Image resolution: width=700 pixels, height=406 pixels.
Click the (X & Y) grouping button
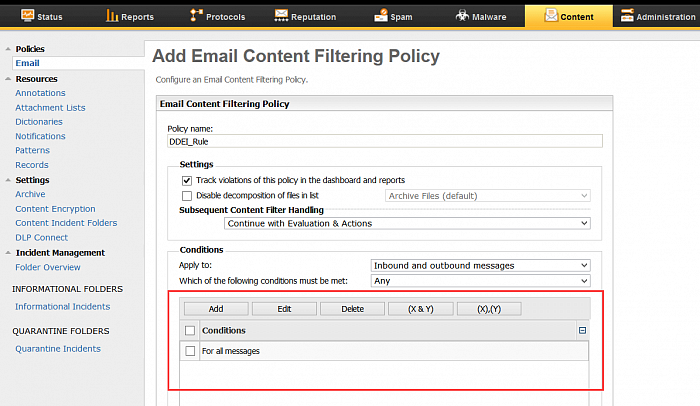tap(421, 309)
